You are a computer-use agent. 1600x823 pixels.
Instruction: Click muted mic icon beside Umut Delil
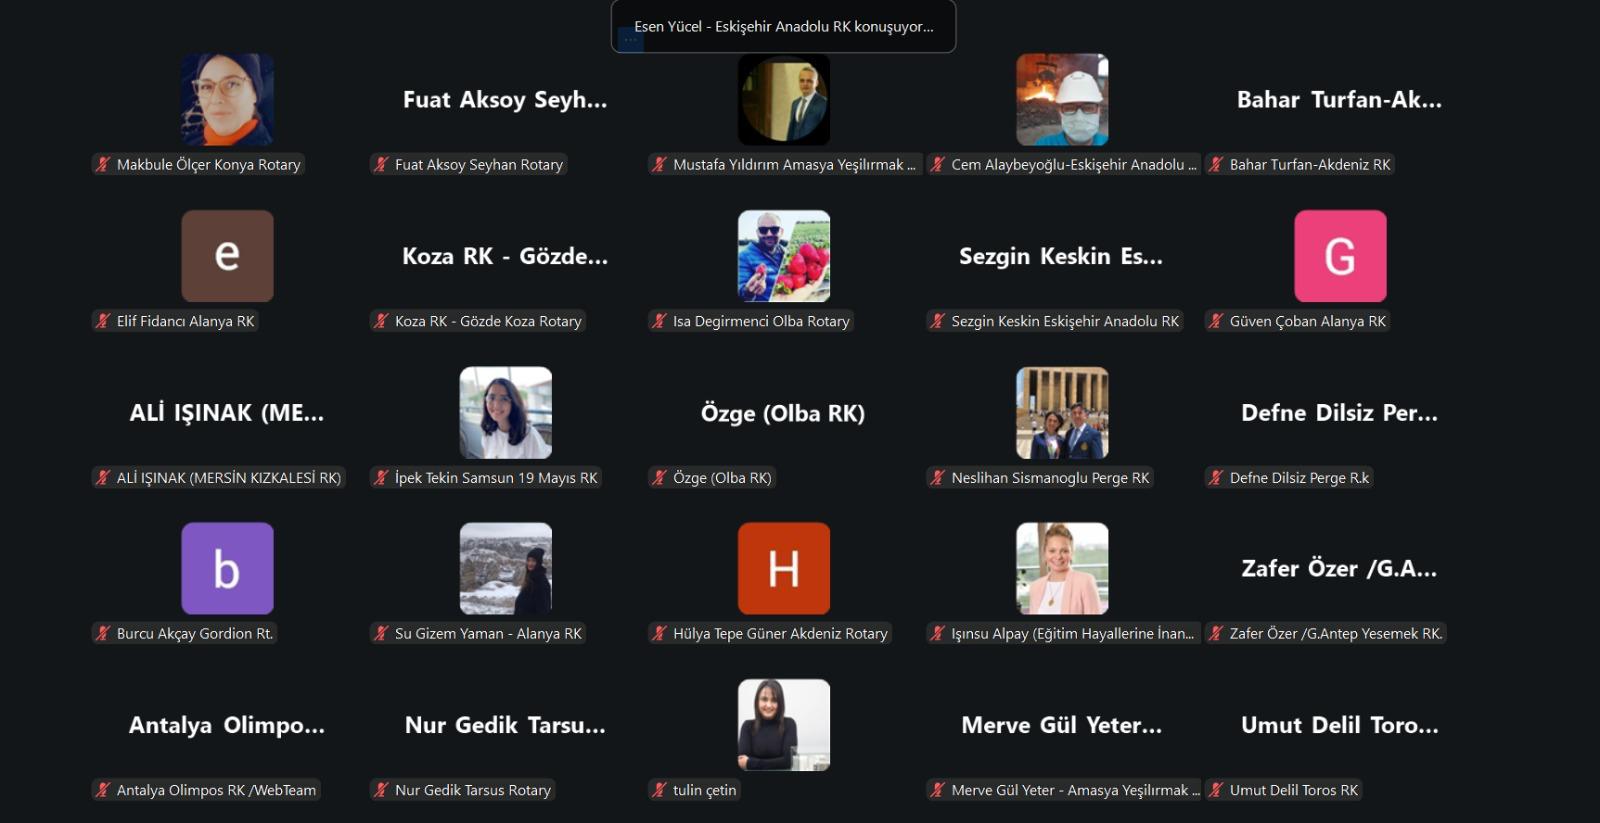(x=1215, y=790)
